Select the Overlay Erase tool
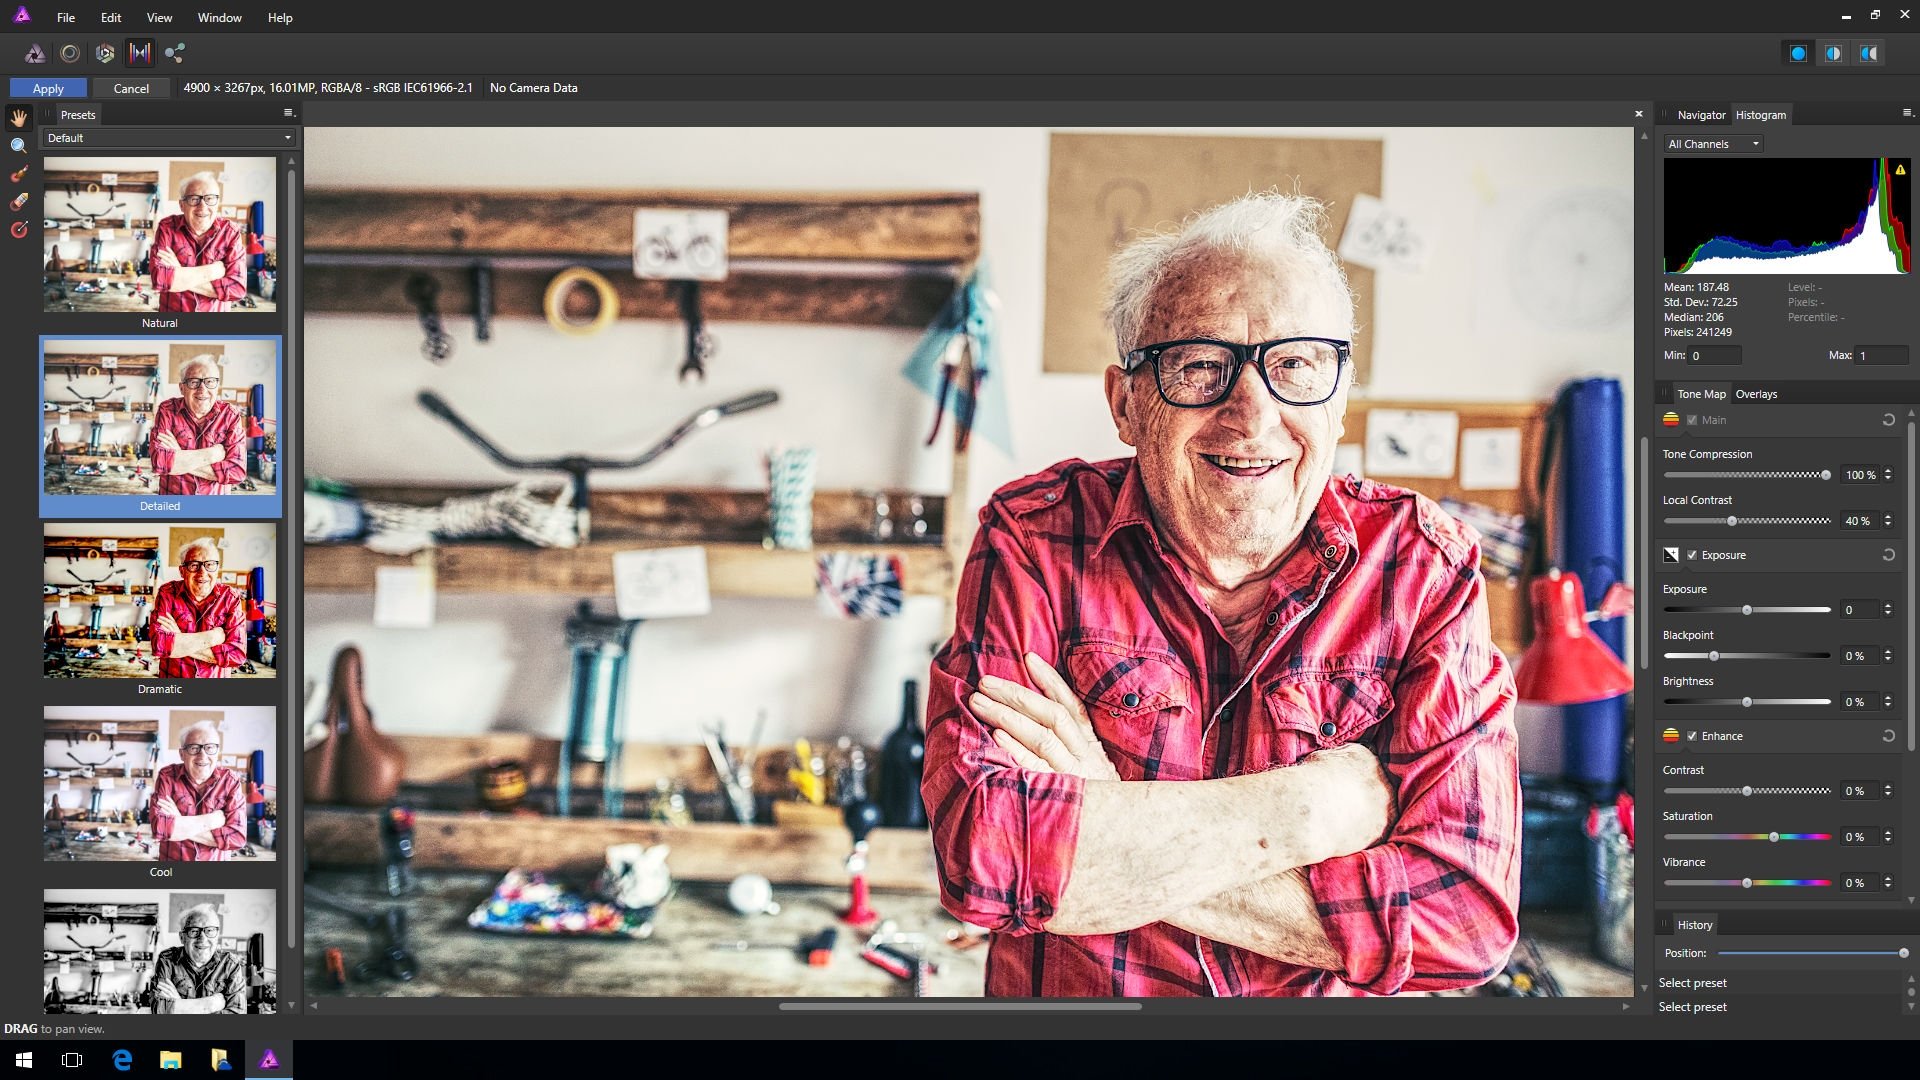Viewport: 1920px width, 1080px height. click(x=18, y=202)
